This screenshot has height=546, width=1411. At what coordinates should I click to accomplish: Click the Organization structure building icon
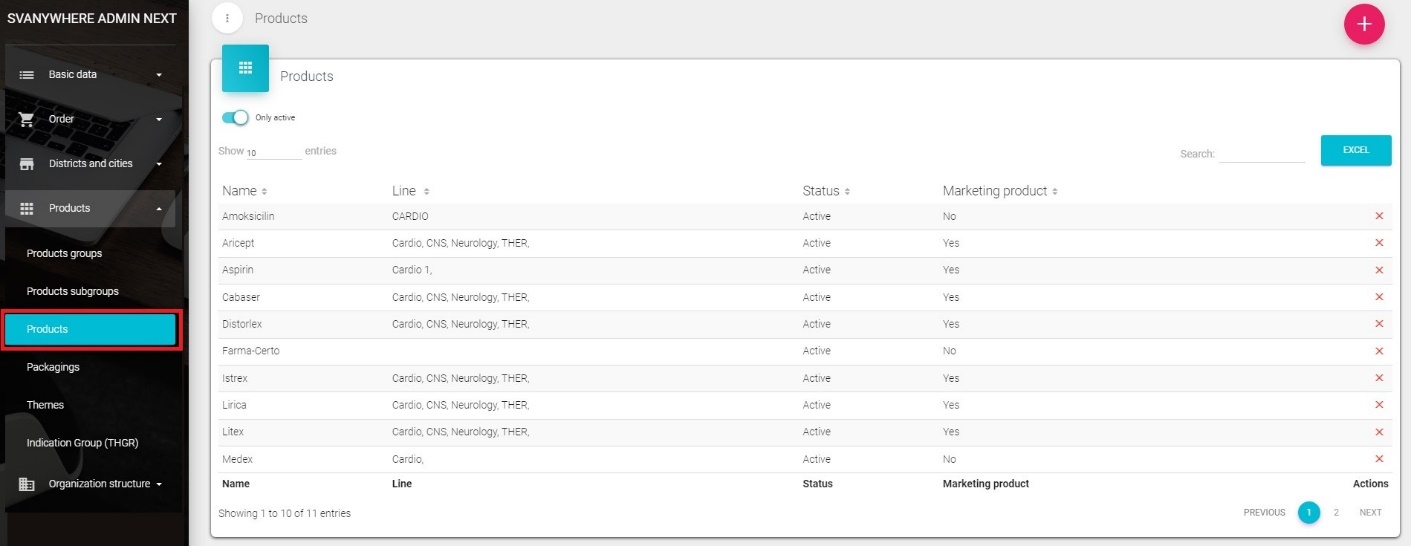coord(27,484)
